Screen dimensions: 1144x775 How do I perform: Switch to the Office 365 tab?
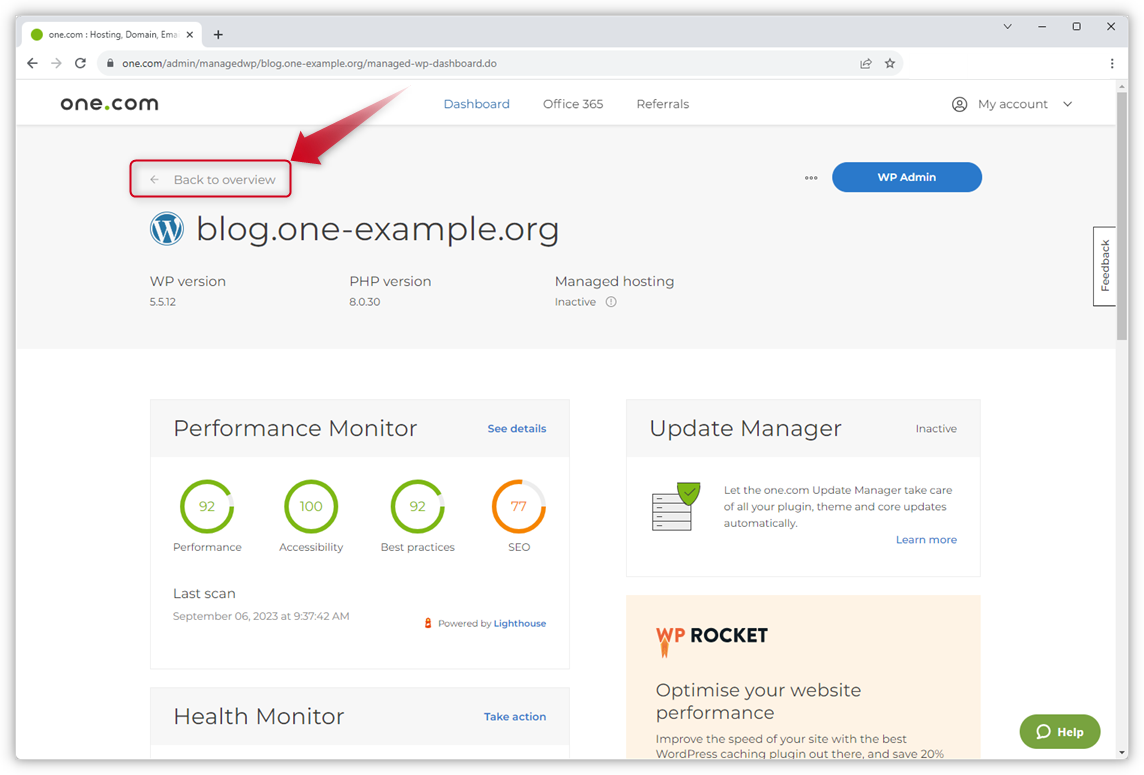click(x=572, y=103)
